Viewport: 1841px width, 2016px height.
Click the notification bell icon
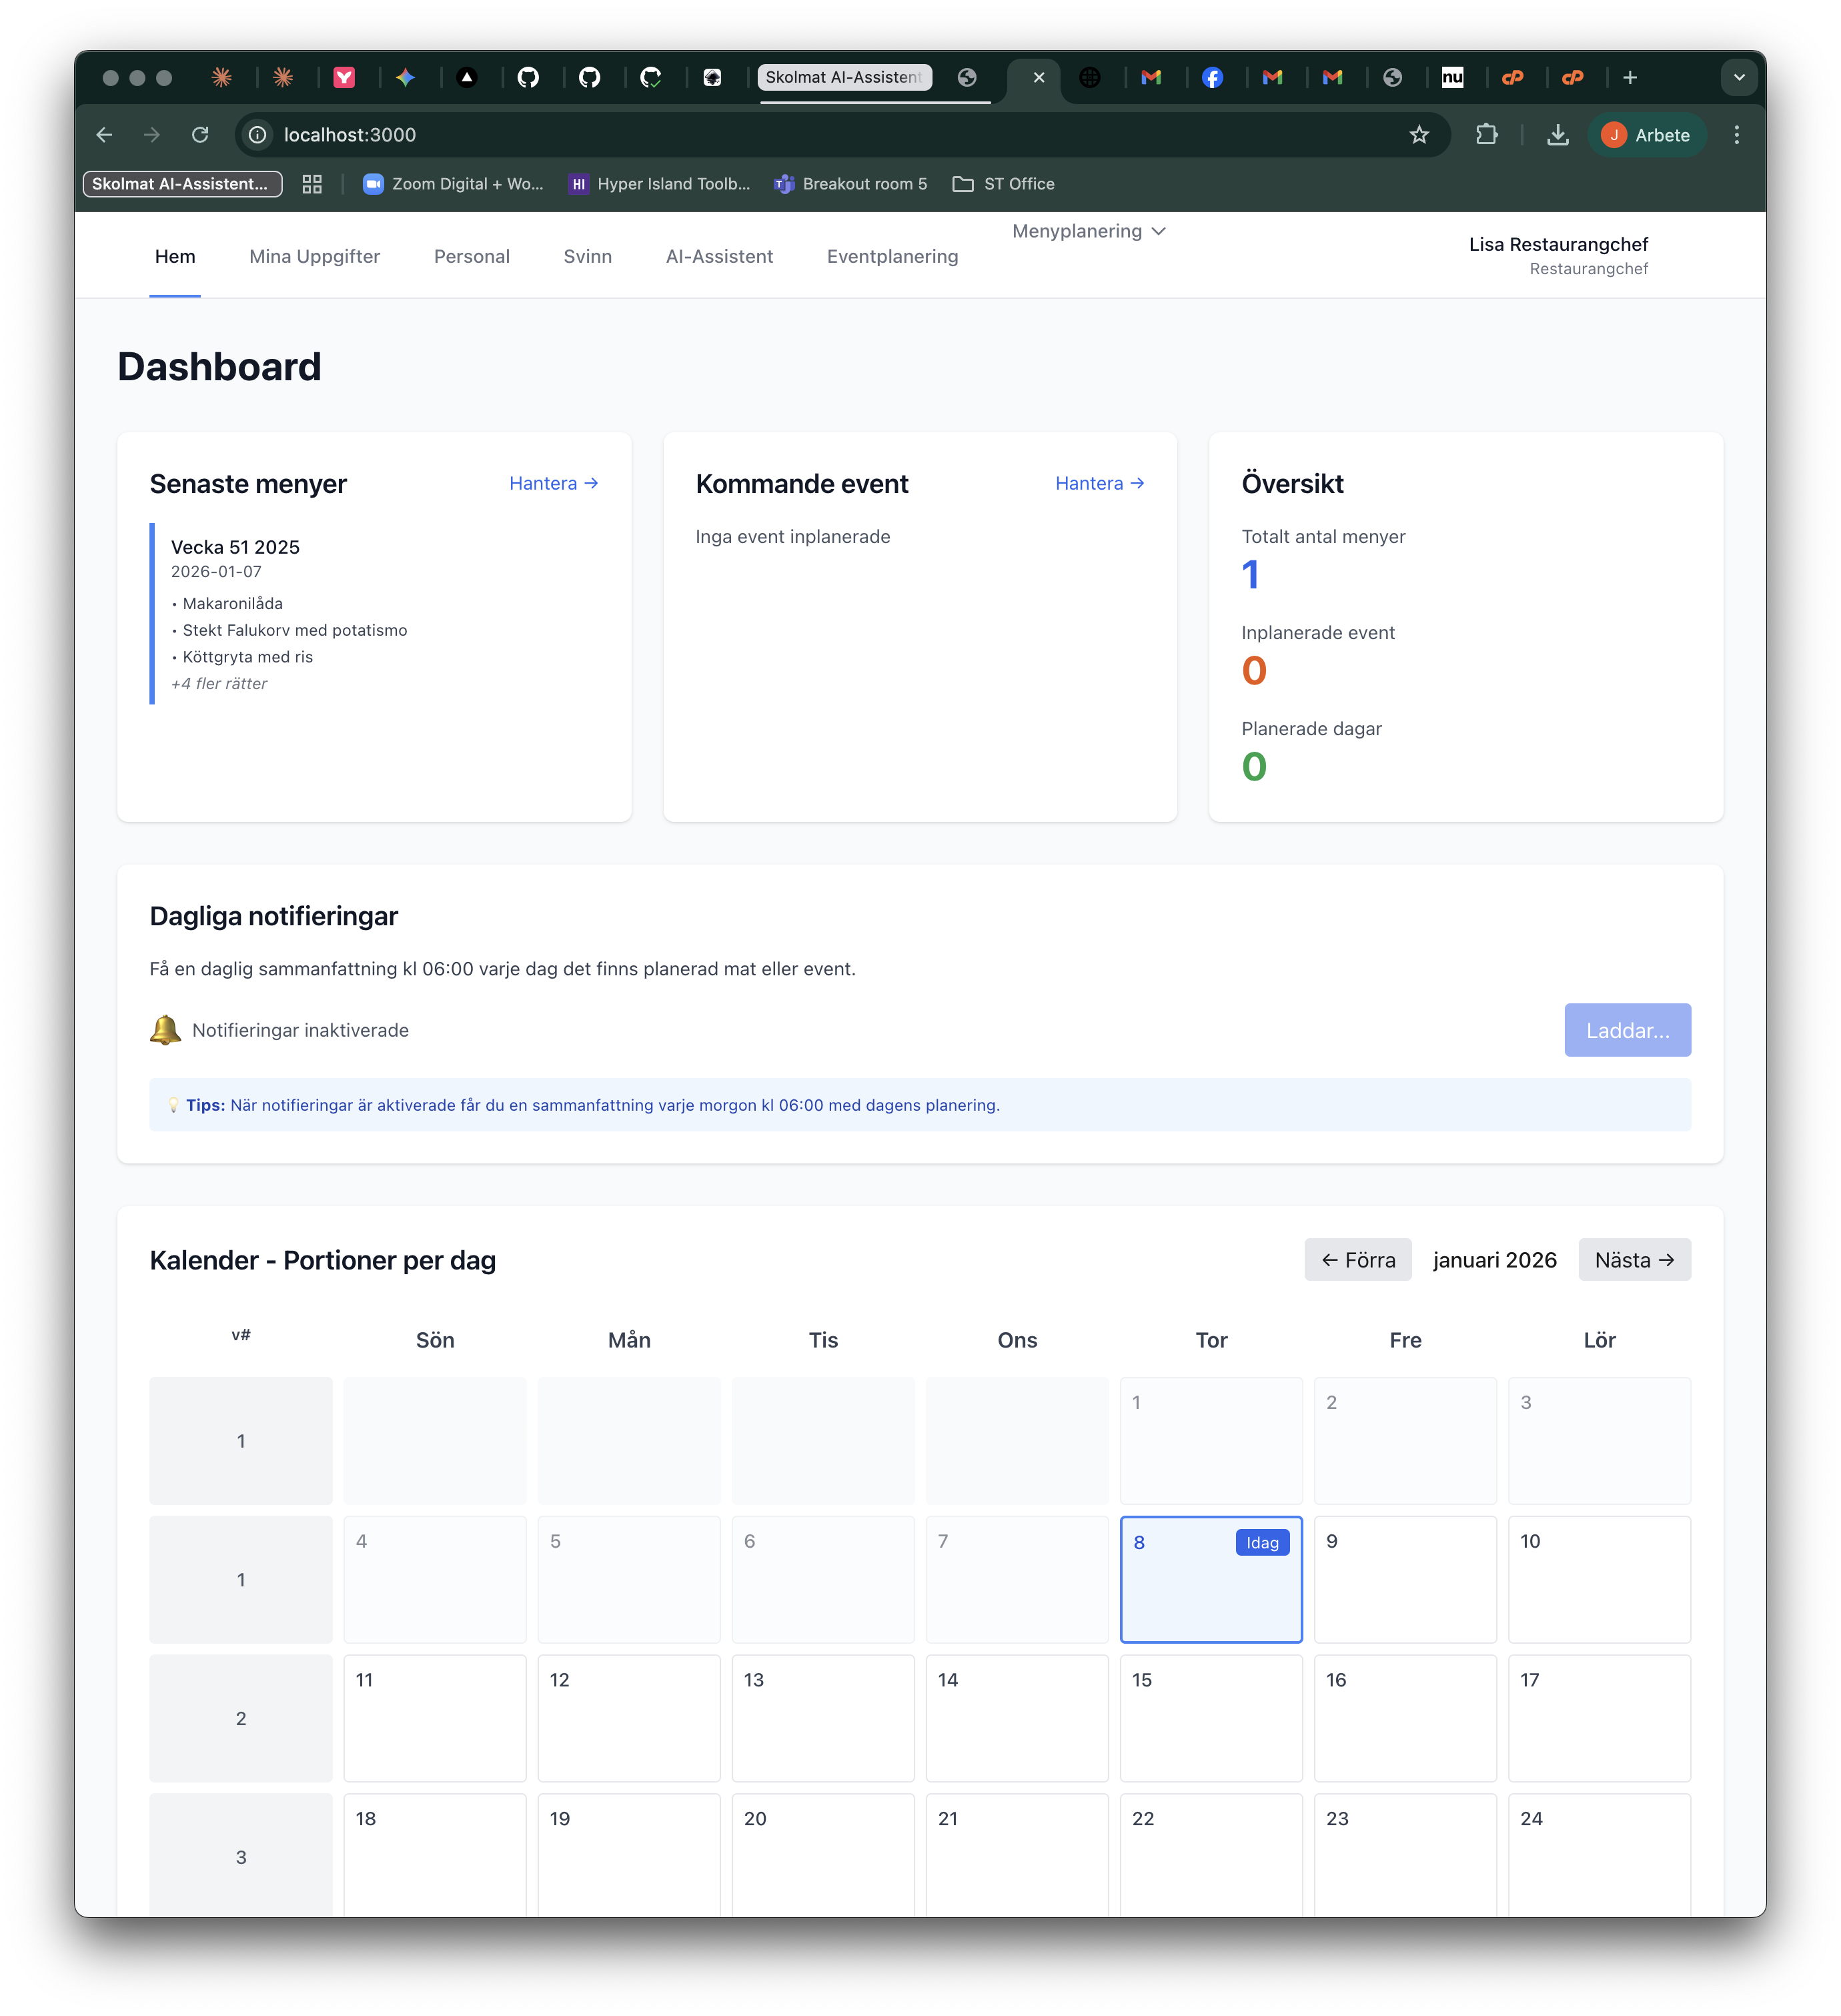pyautogui.click(x=165, y=1030)
